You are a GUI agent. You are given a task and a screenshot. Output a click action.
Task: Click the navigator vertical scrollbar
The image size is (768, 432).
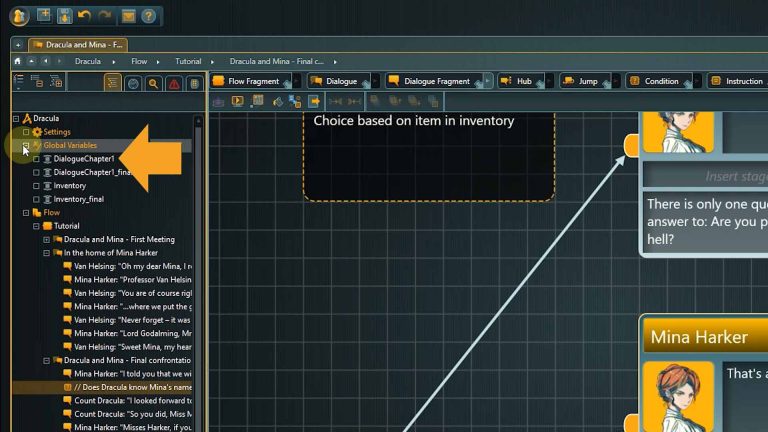click(198, 274)
